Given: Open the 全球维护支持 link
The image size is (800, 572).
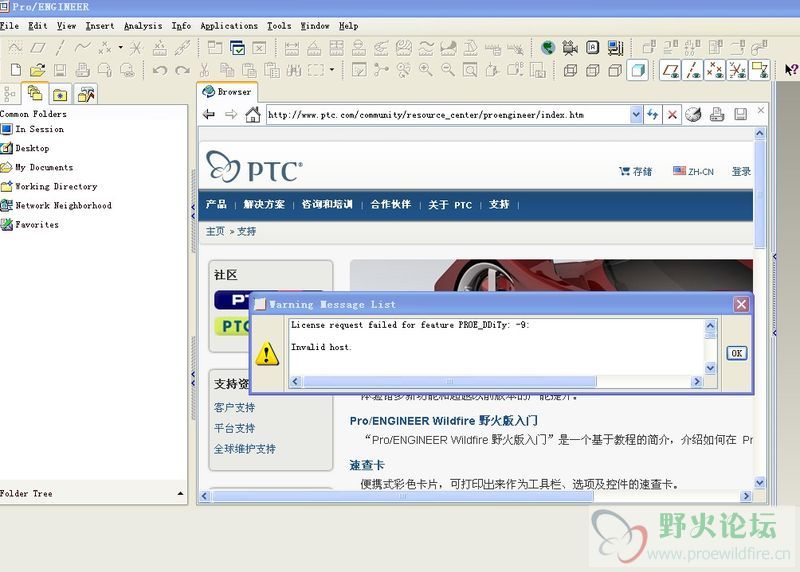Looking at the screenshot, I should [x=244, y=449].
